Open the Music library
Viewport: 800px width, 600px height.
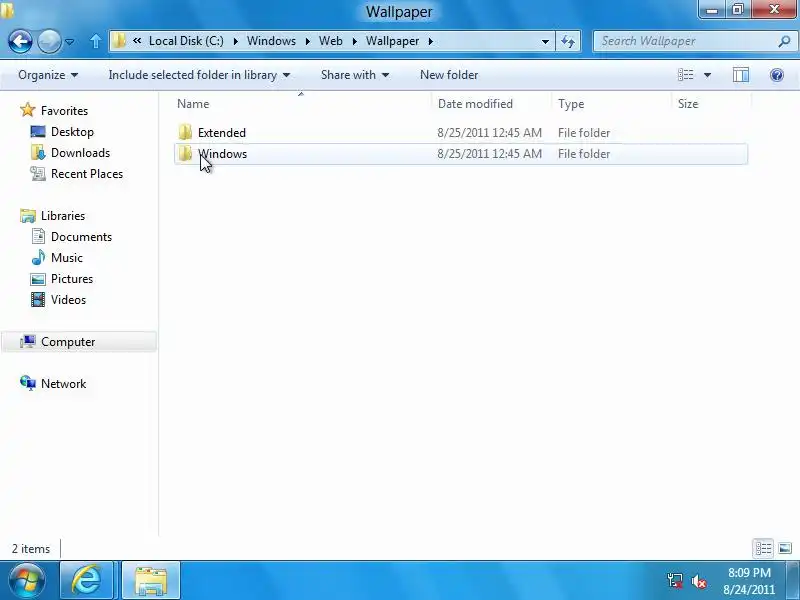click(x=66, y=258)
